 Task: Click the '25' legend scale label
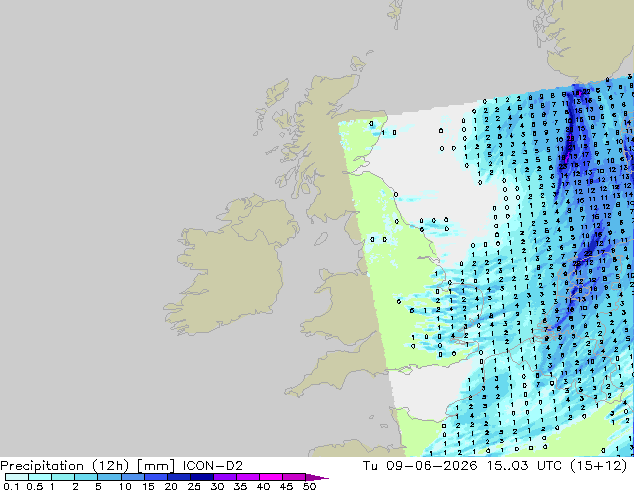coord(194,486)
